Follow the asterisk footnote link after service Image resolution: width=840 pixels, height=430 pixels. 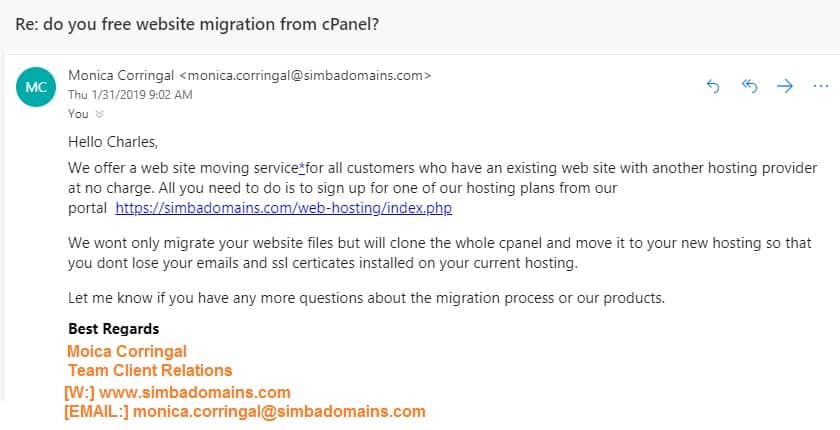(302, 168)
